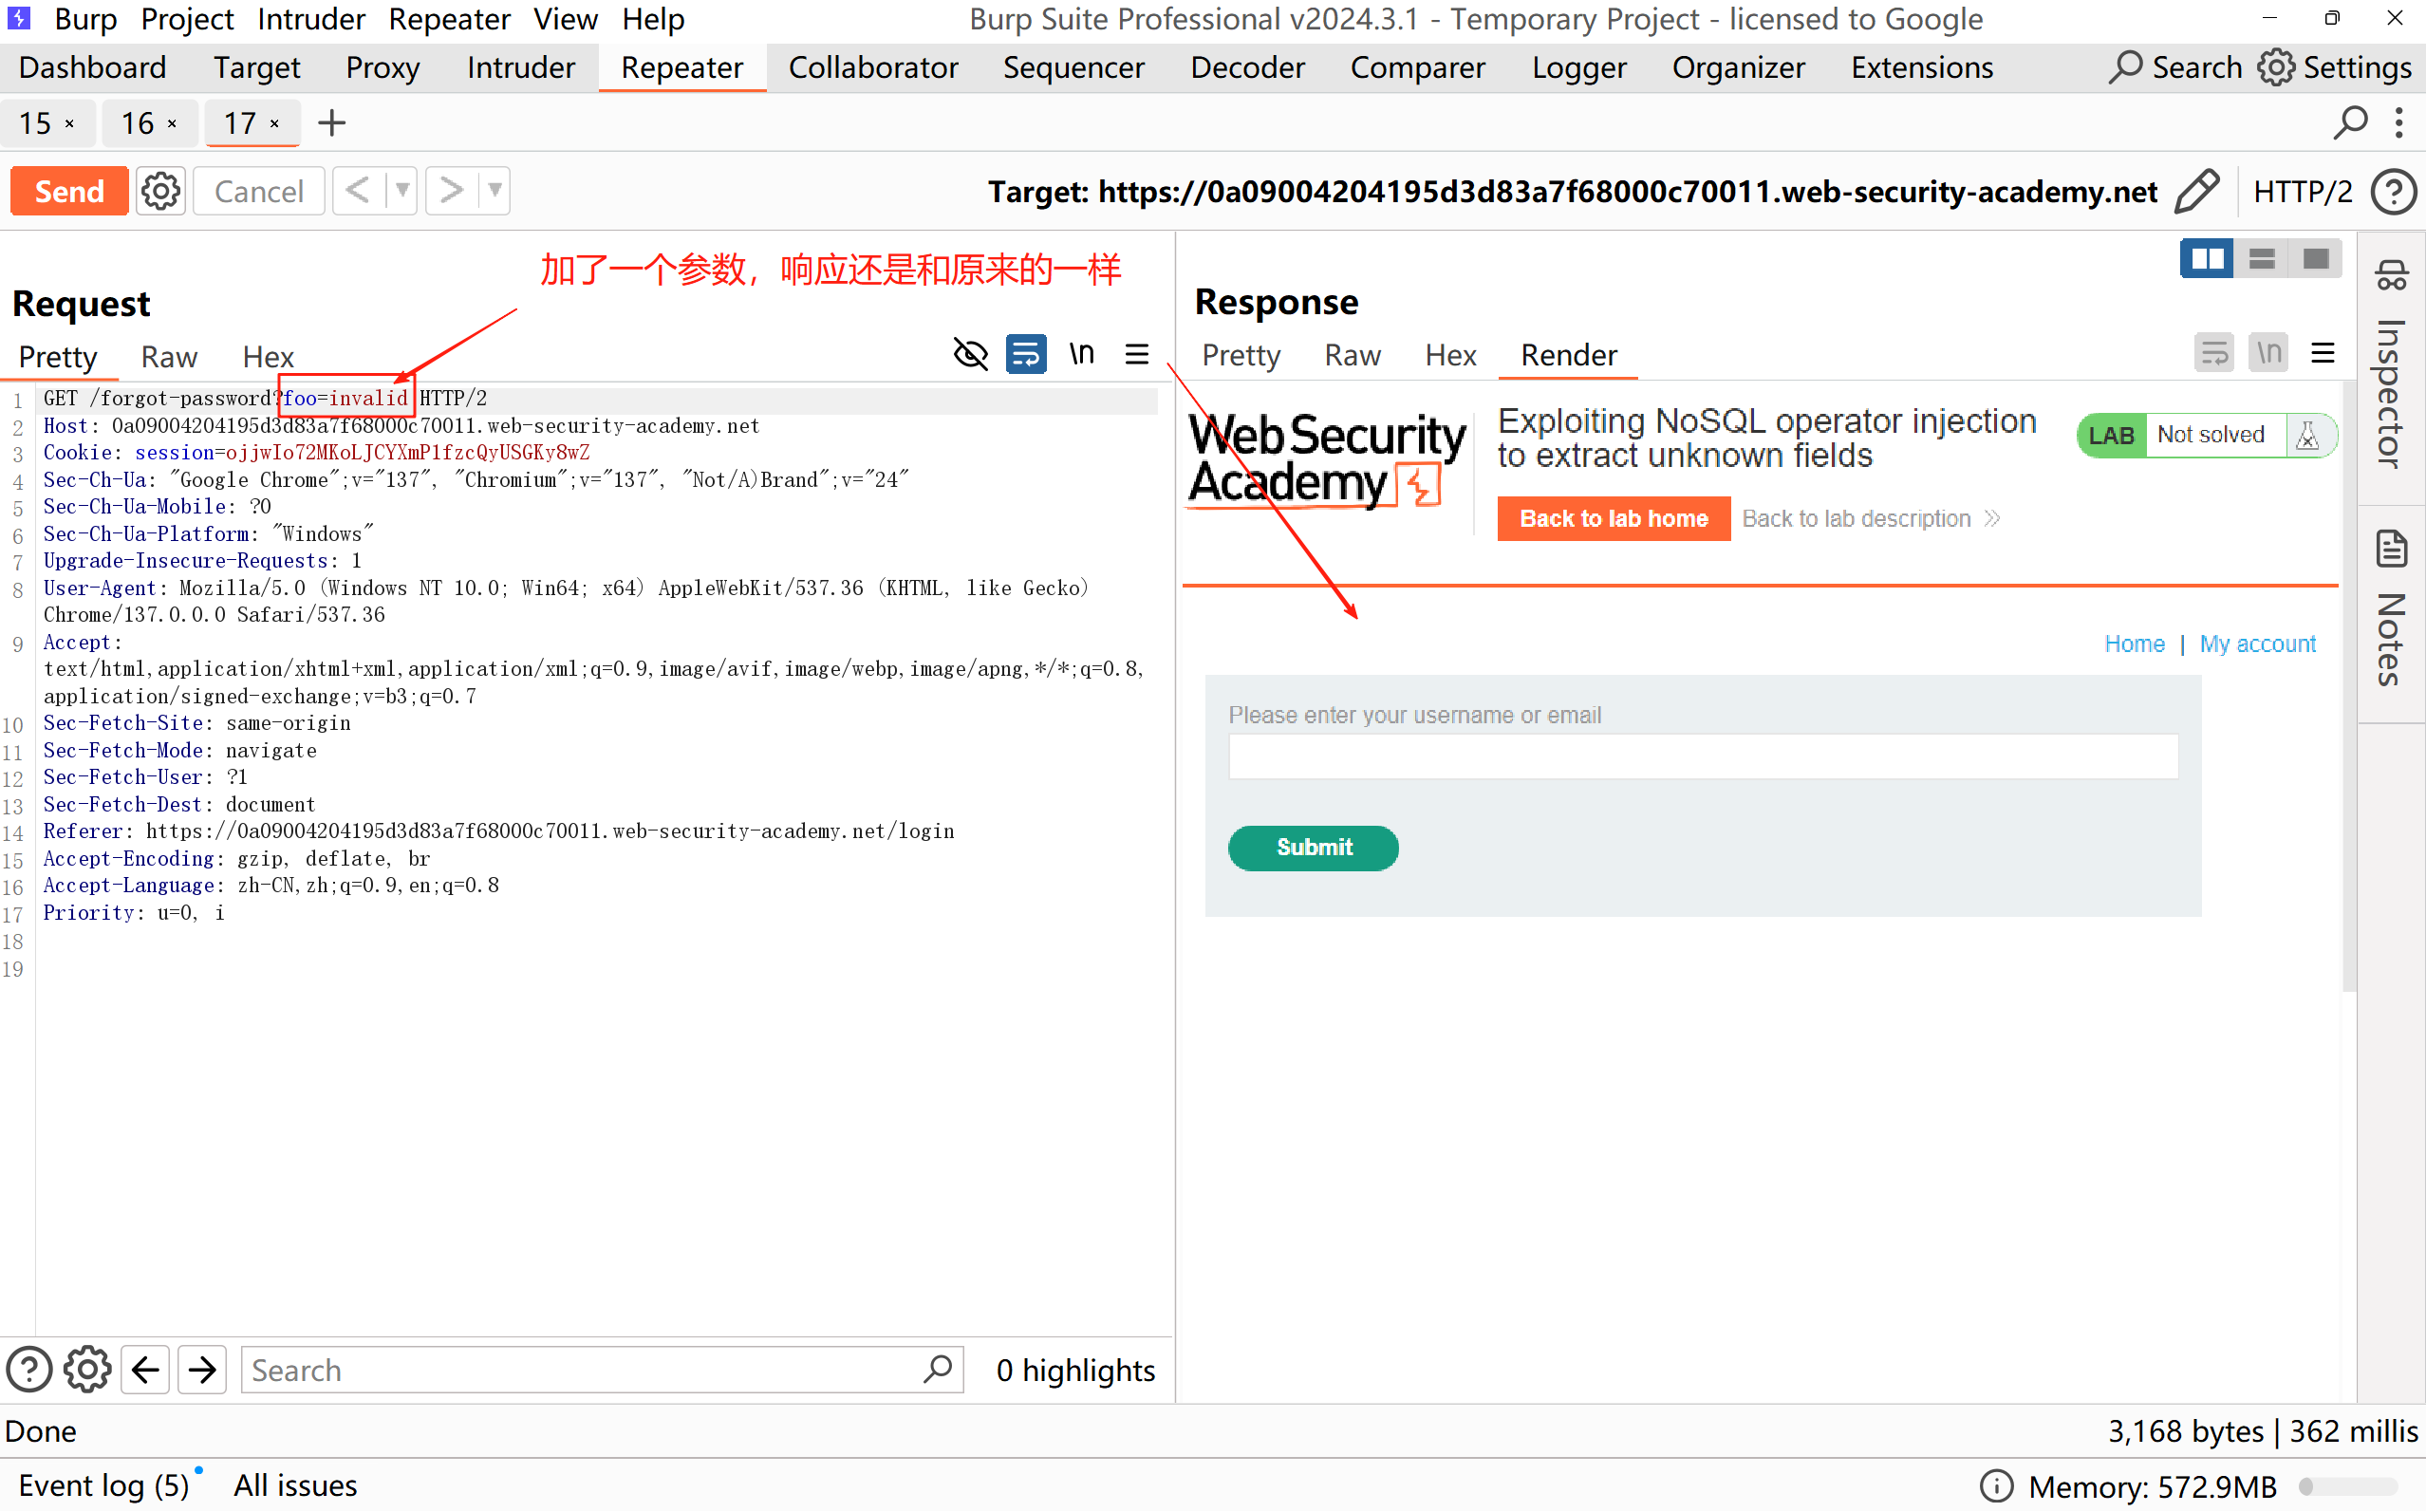Expand the history forward dropdown arrow
This screenshot has width=2426, height=1512.
click(495, 190)
